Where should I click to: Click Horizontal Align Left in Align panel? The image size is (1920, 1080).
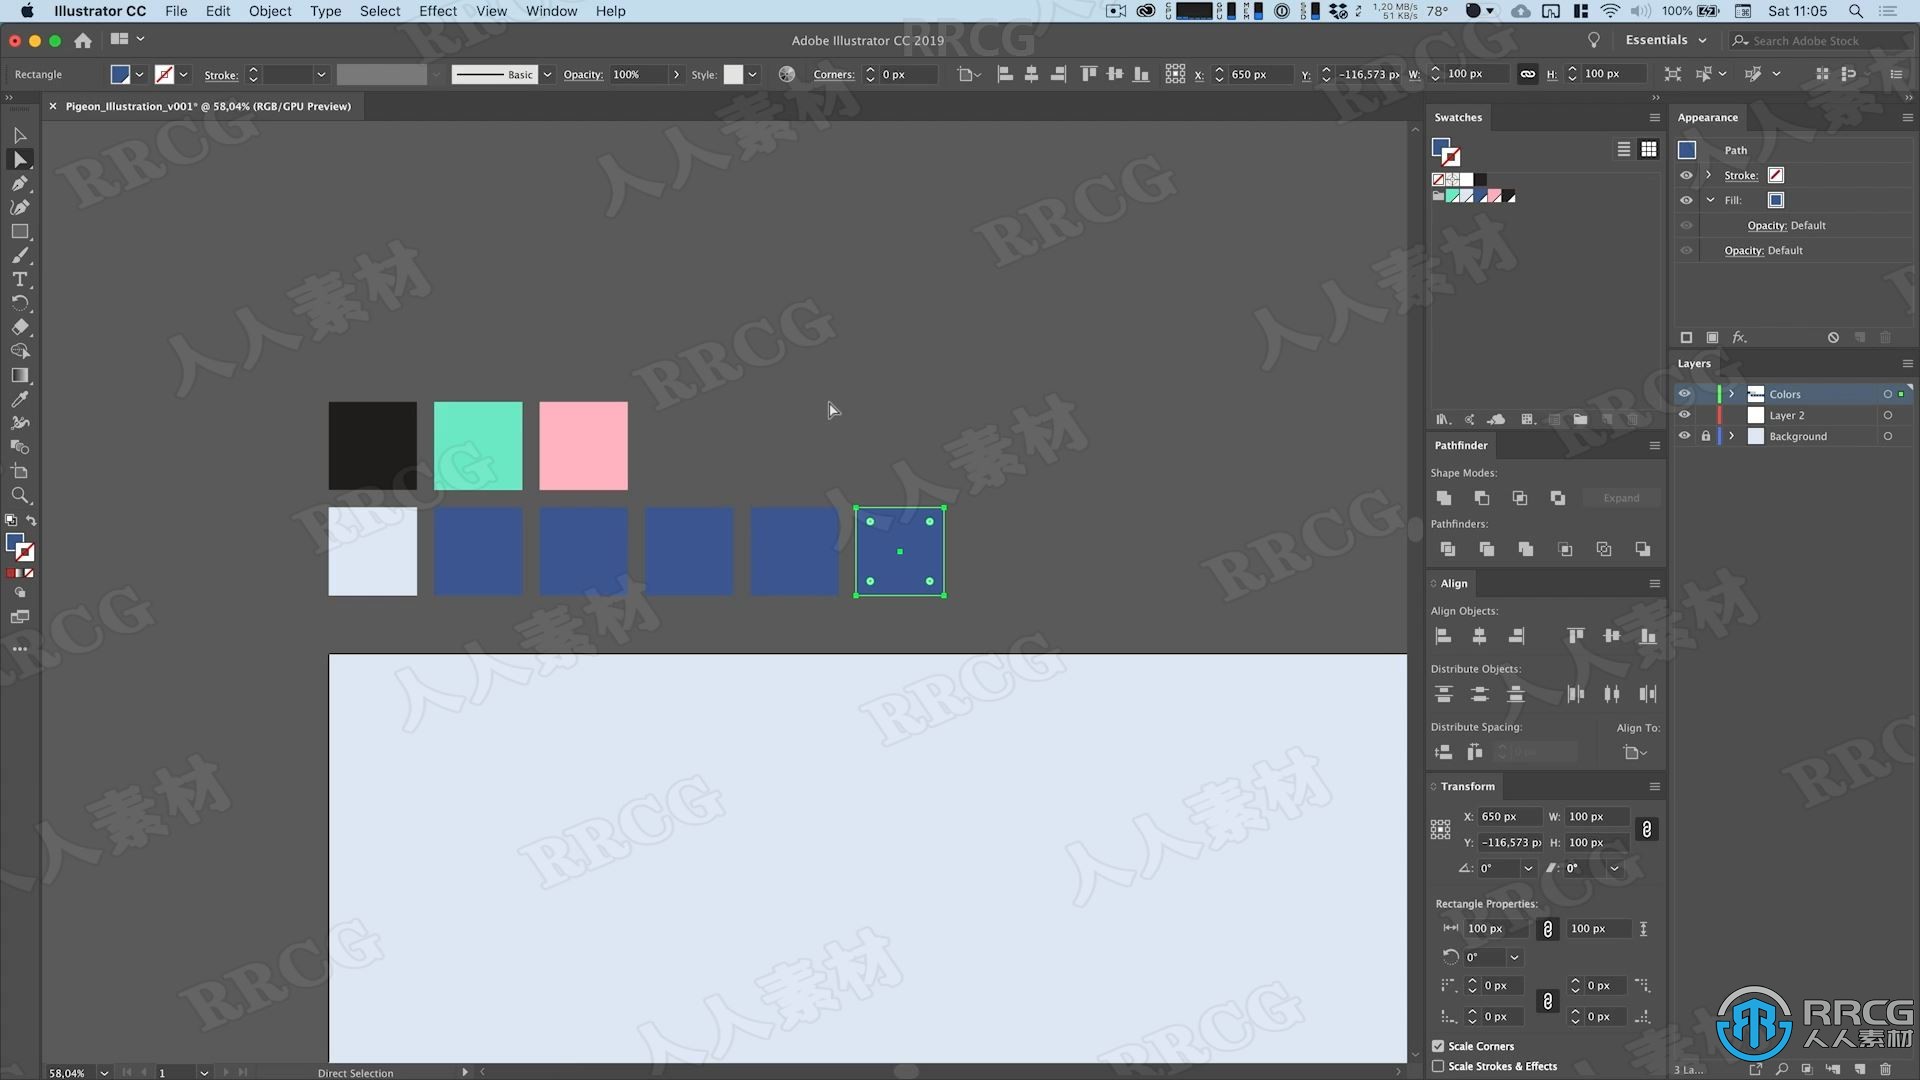(1443, 636)
